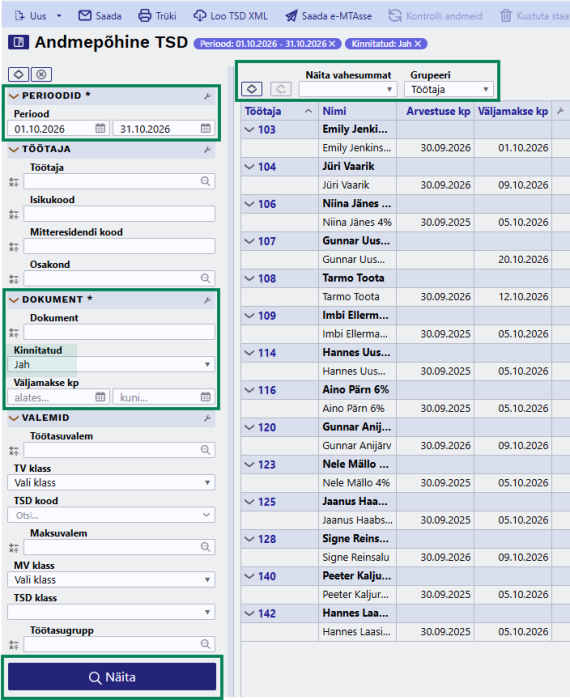Click Loo TSD XML button
This screenshot has height=700, width=570.
point(230,16)
